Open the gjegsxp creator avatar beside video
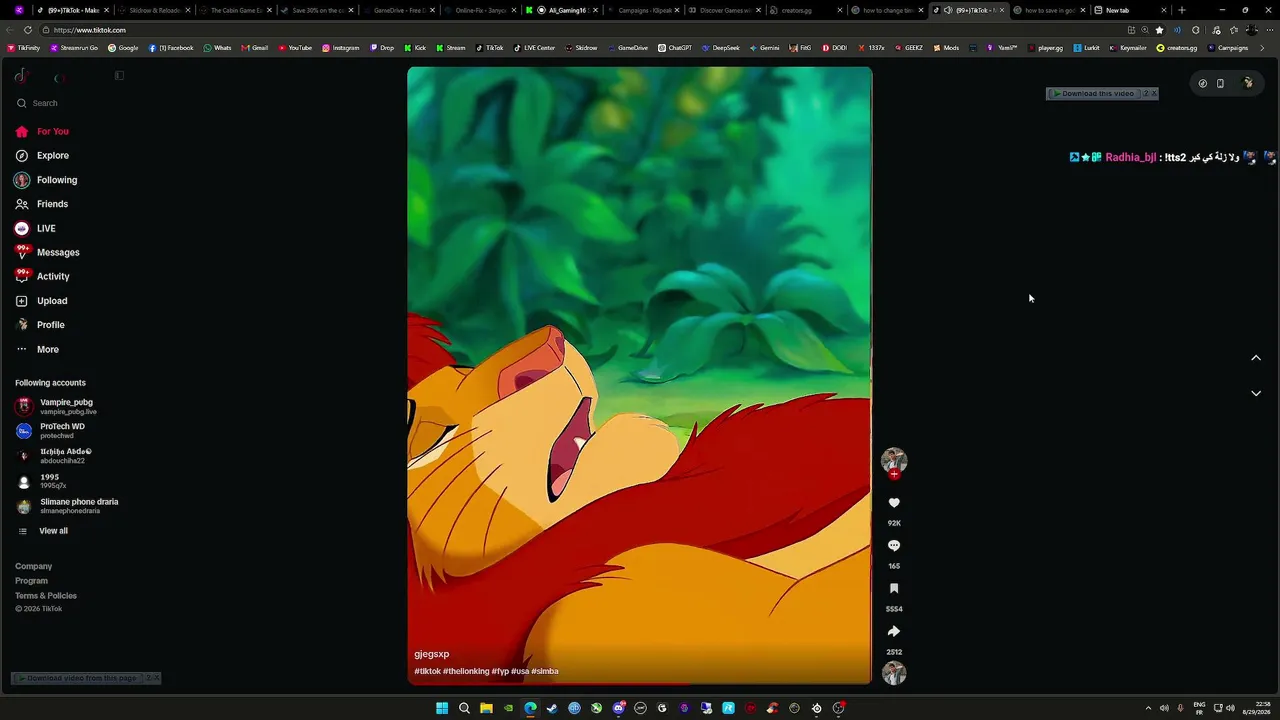This screenshot has width=1280, height=720. [894, 460]
